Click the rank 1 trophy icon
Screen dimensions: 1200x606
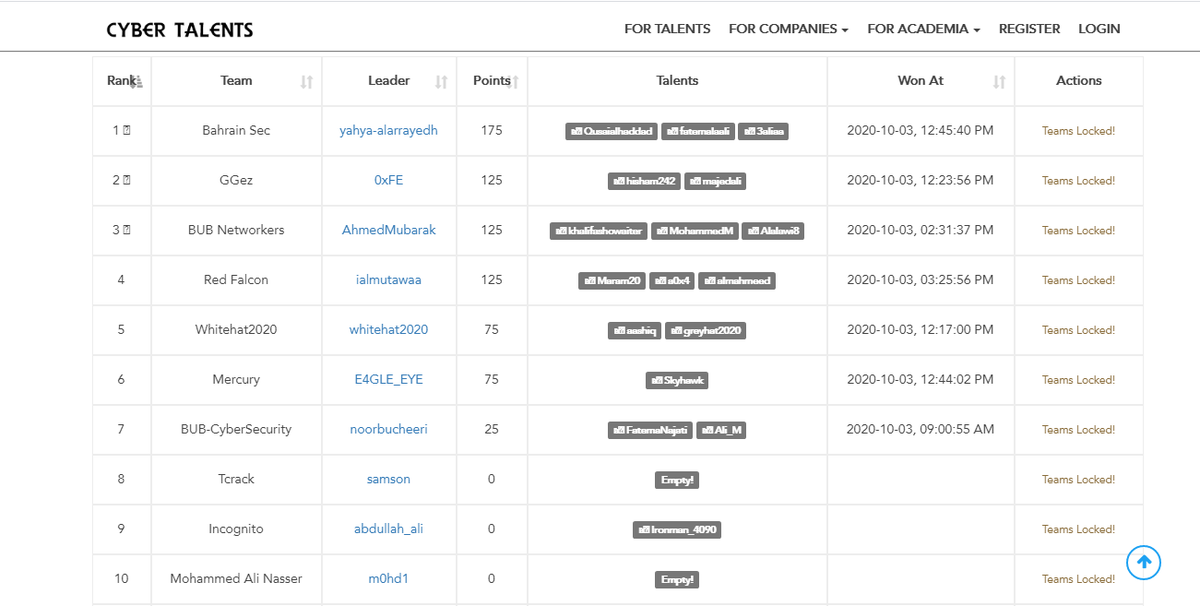(x=127, y=131)
